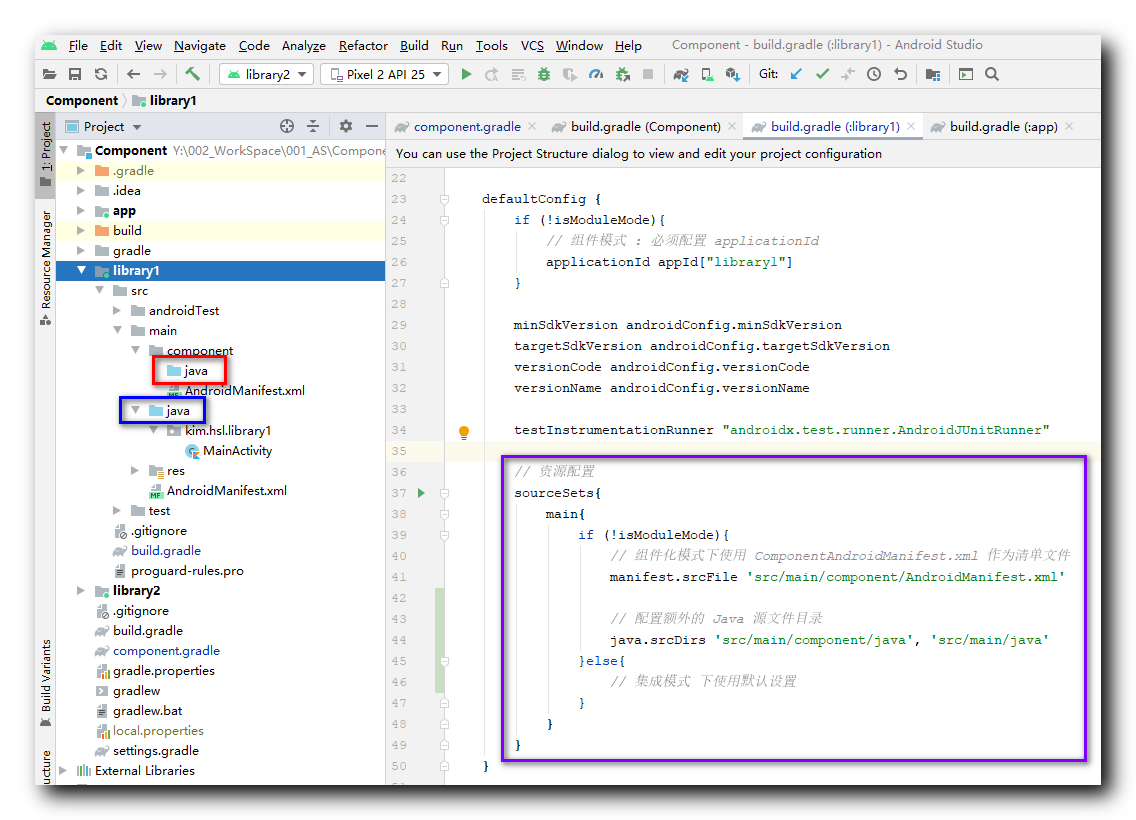1136x820 pixels.
Task: Click the Search Everywhere magnifier icon
Action: pos(992,74)
